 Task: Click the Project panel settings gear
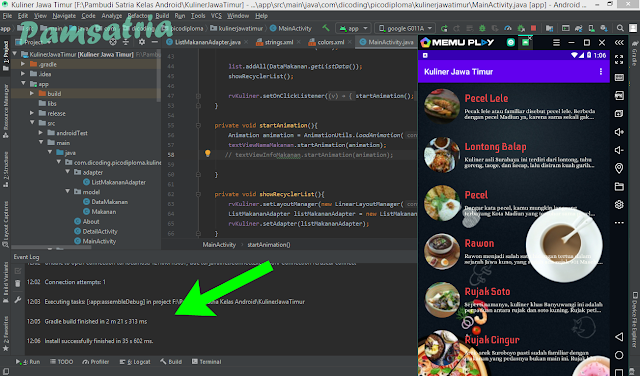tap(142, 42)
